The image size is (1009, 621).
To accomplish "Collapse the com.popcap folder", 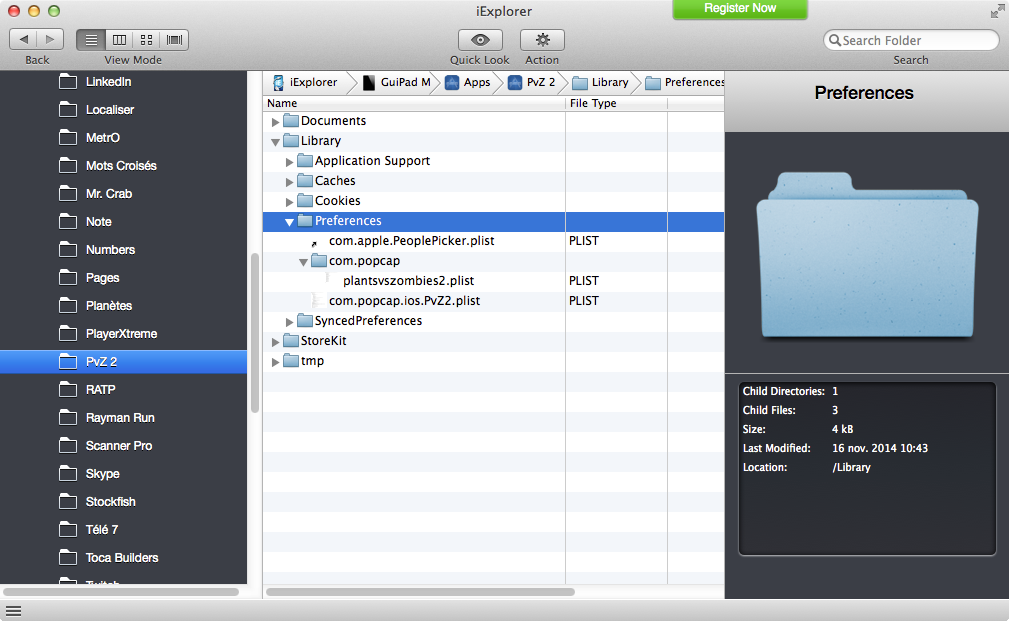I will [x=304, y=262].
